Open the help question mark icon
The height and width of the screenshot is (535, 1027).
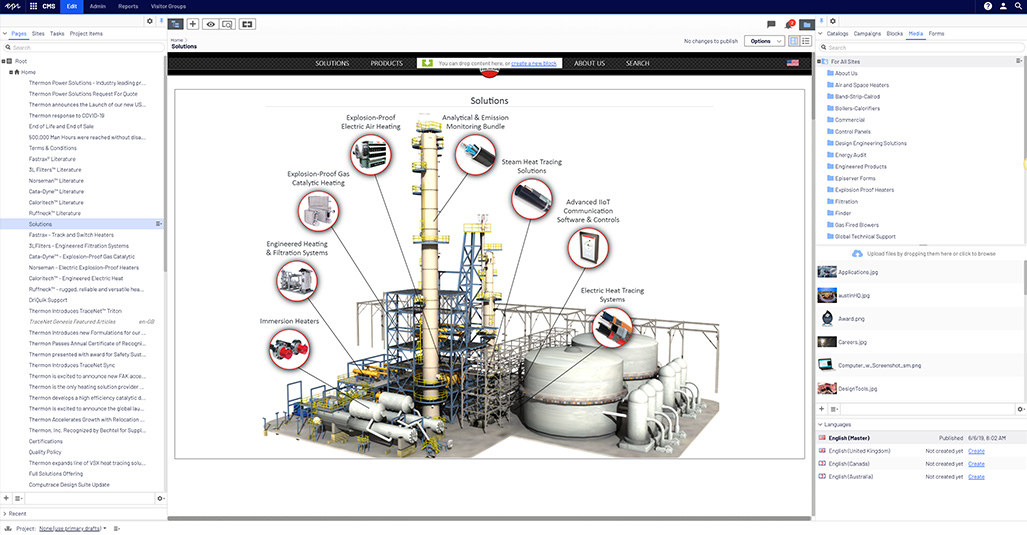click(988, 6)
